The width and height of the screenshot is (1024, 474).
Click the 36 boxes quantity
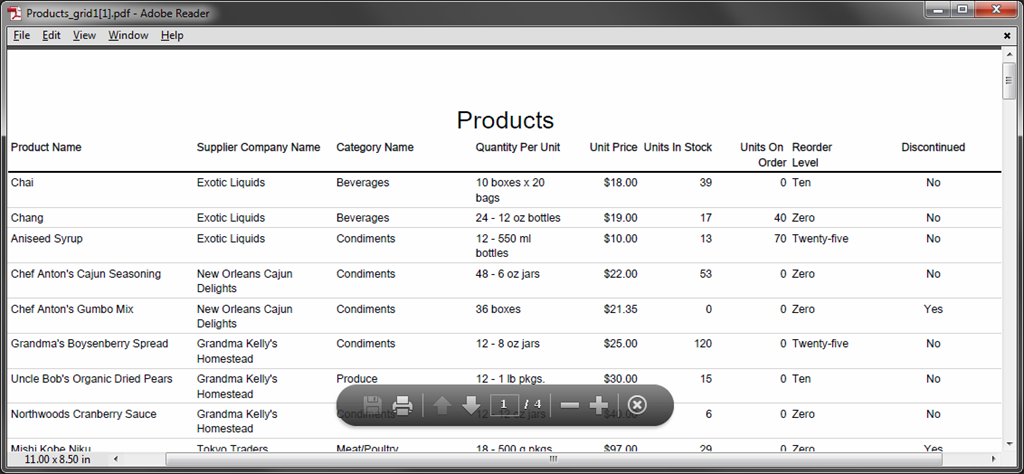tap(498, 309)
